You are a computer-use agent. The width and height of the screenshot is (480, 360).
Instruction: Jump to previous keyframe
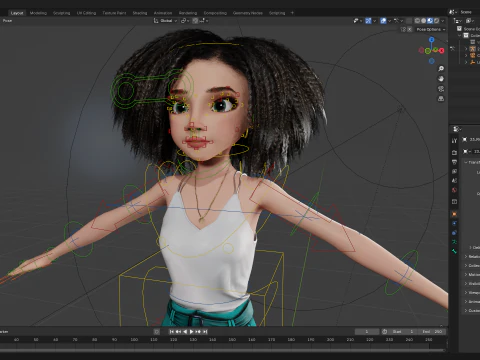point(178,332)
